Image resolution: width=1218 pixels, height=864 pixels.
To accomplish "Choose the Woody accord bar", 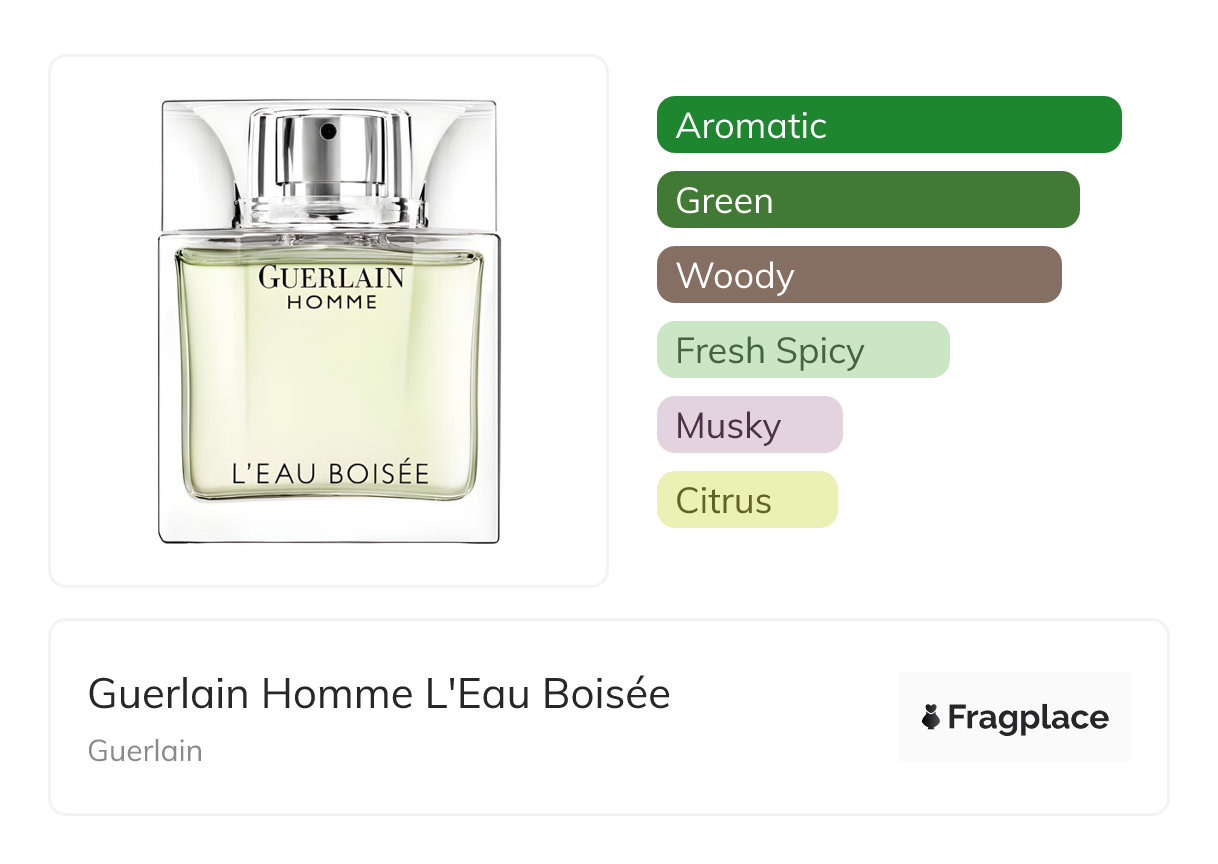I will pyautogui.click(x=858, y=275).
